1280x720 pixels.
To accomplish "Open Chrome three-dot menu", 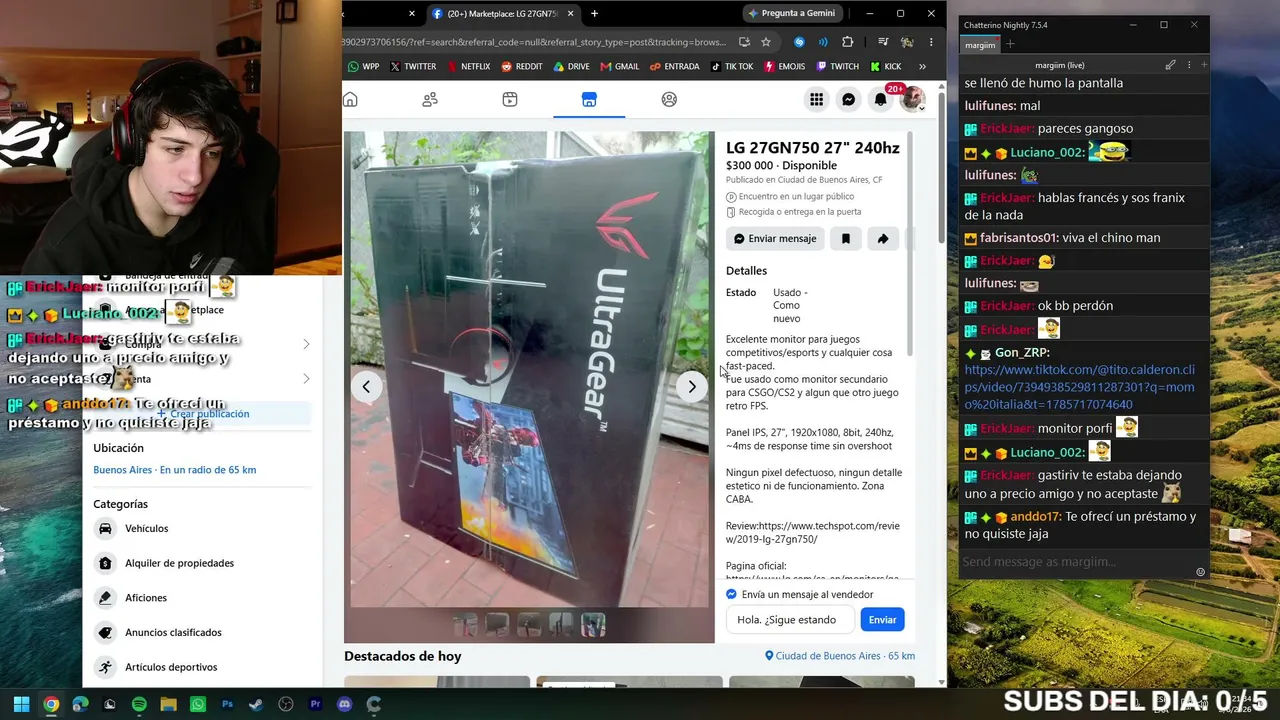I will tap(931, 42).
